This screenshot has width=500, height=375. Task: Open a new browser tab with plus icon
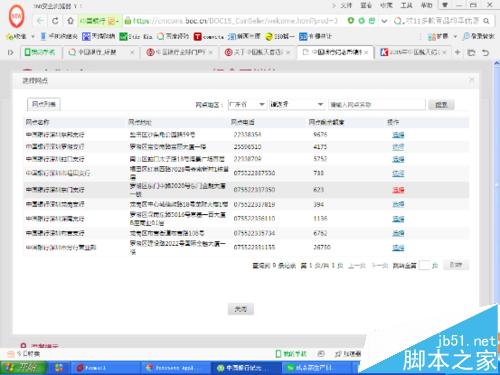pos(457,52)
